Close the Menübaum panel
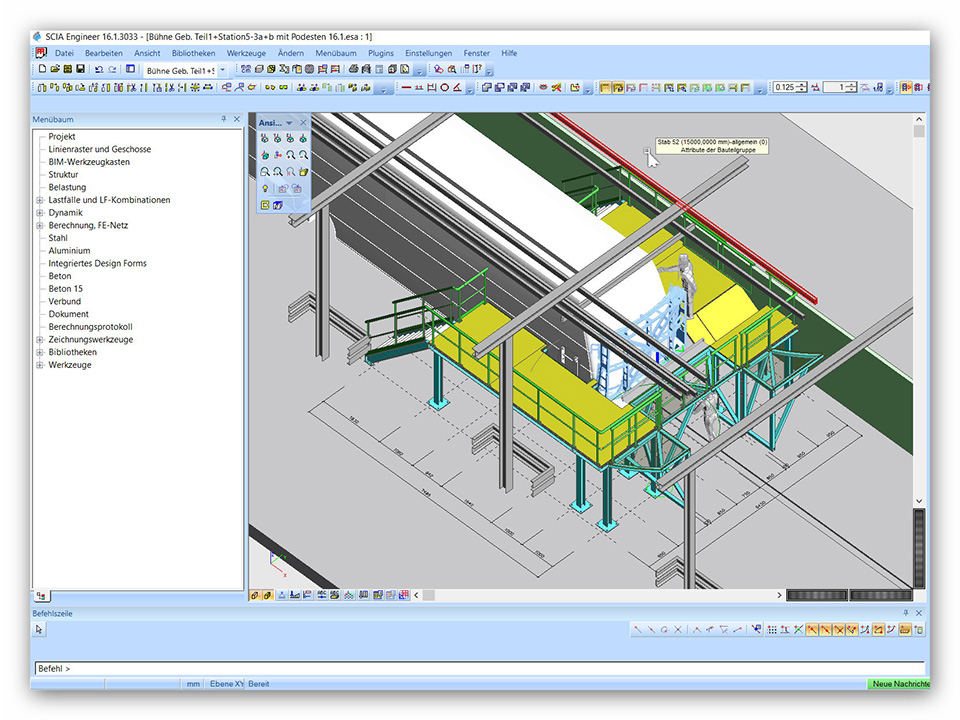960x720 pixels. tap(237, 119)
